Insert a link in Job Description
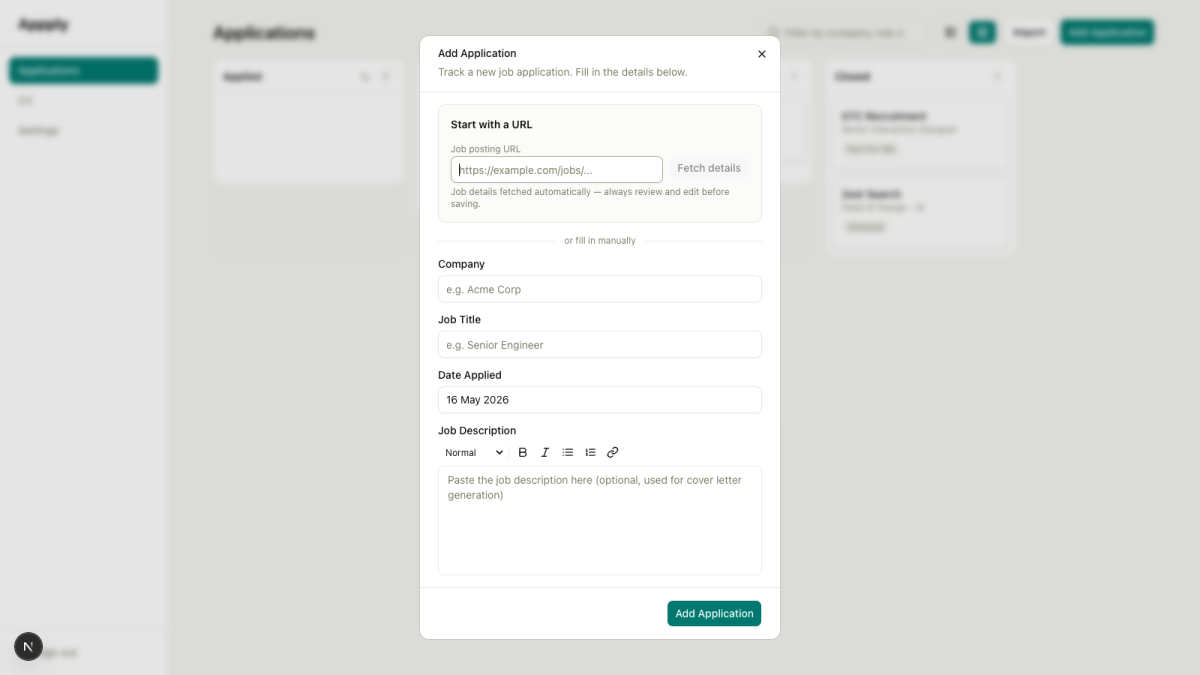Viewport: 1200px width, 675px height. point(613,453)
